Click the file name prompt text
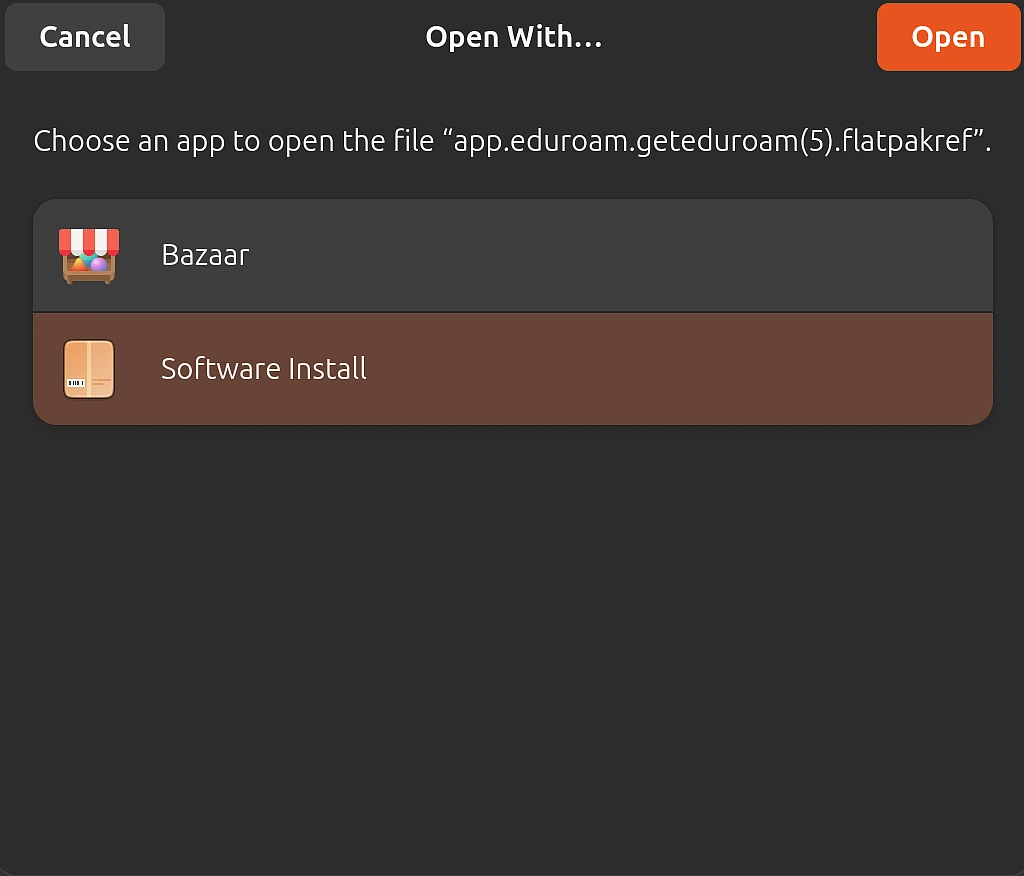The width and height of the screenshot is (1024, 876). tap(513, 142)
